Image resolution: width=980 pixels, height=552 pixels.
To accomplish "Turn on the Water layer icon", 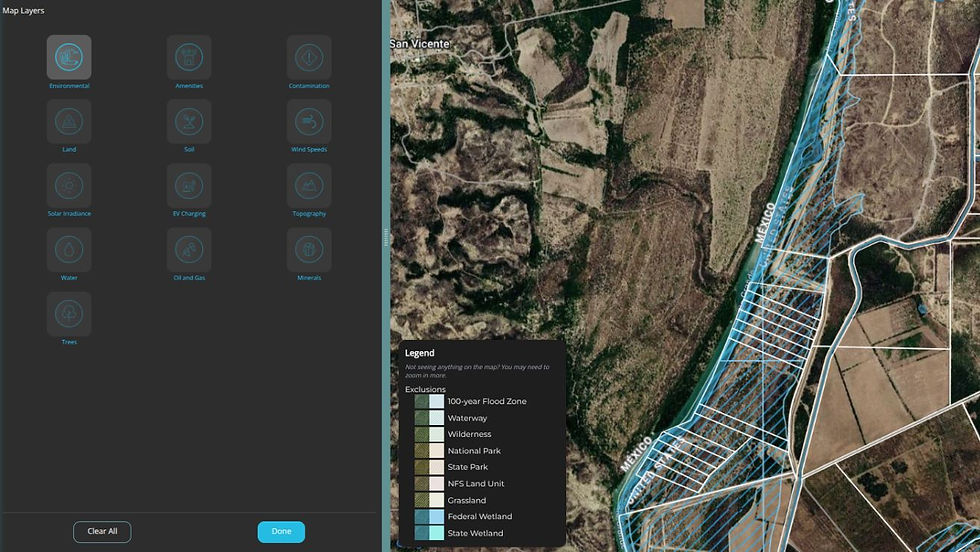I will (x=69, y=249).
